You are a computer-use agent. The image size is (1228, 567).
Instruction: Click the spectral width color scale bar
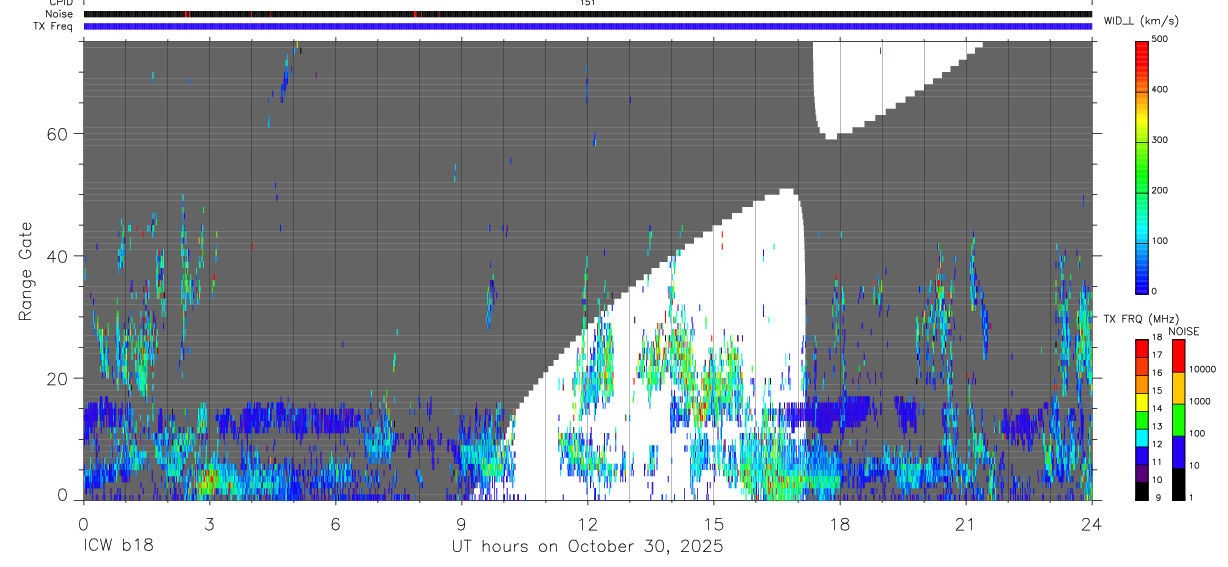(1143, 166)
